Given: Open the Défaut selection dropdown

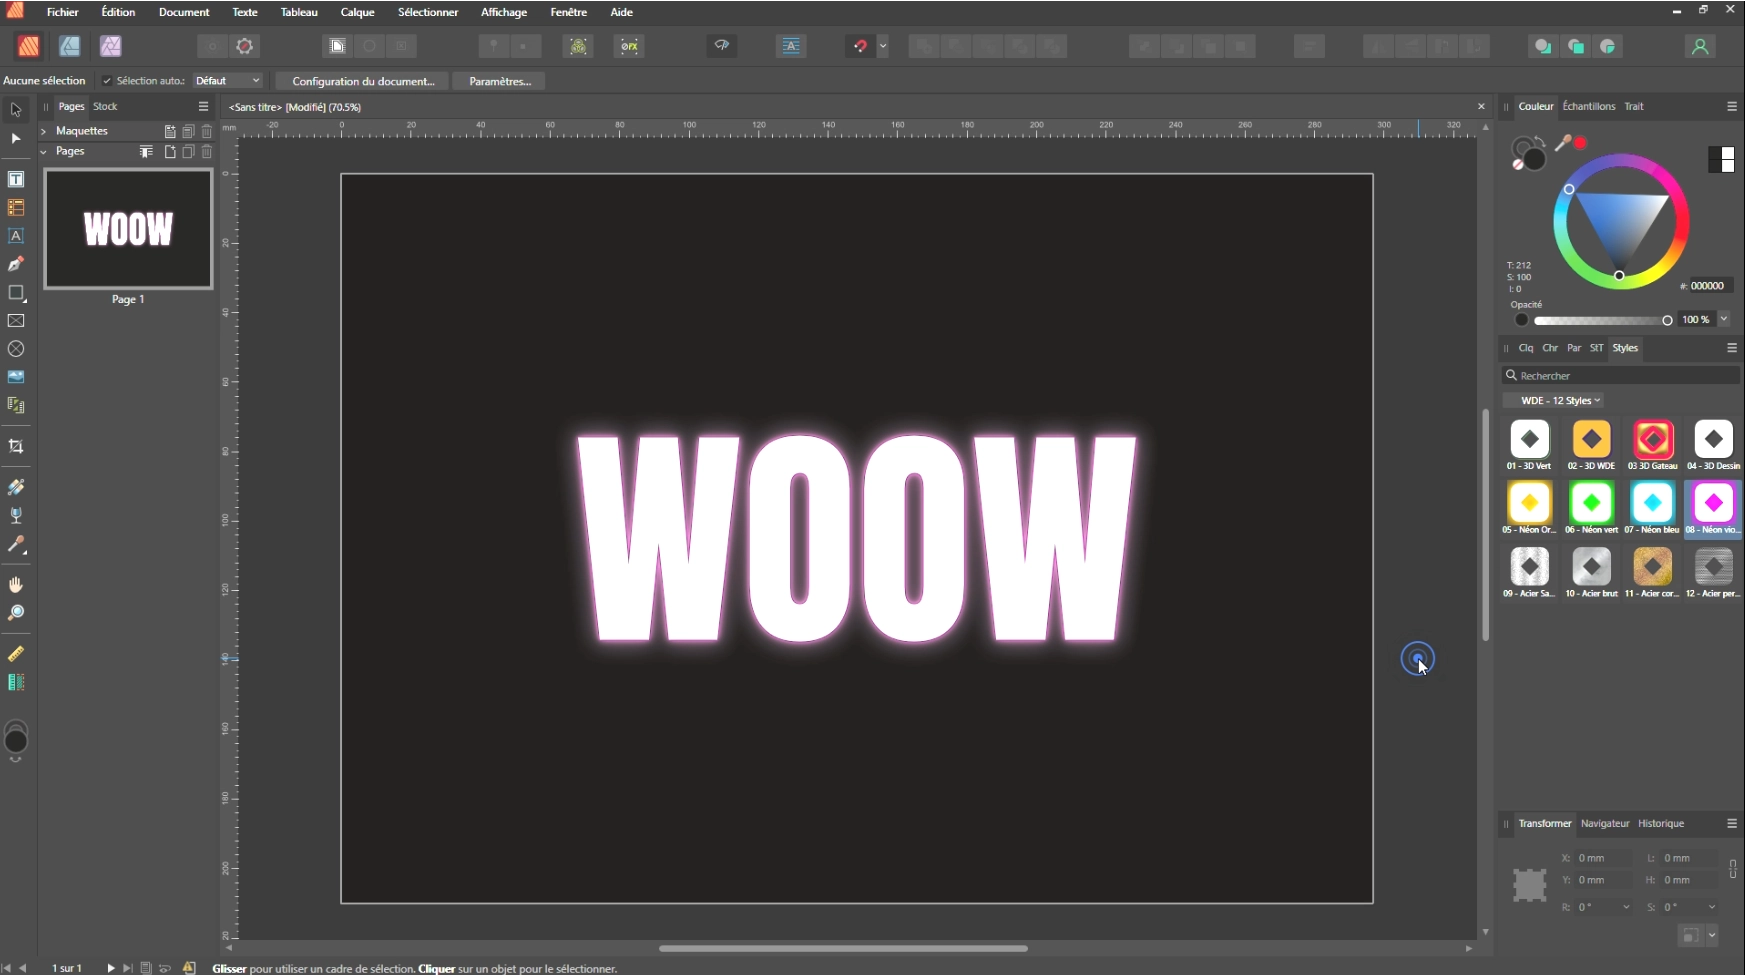Looking at the screenshot, I should click(x=228, y=81).
